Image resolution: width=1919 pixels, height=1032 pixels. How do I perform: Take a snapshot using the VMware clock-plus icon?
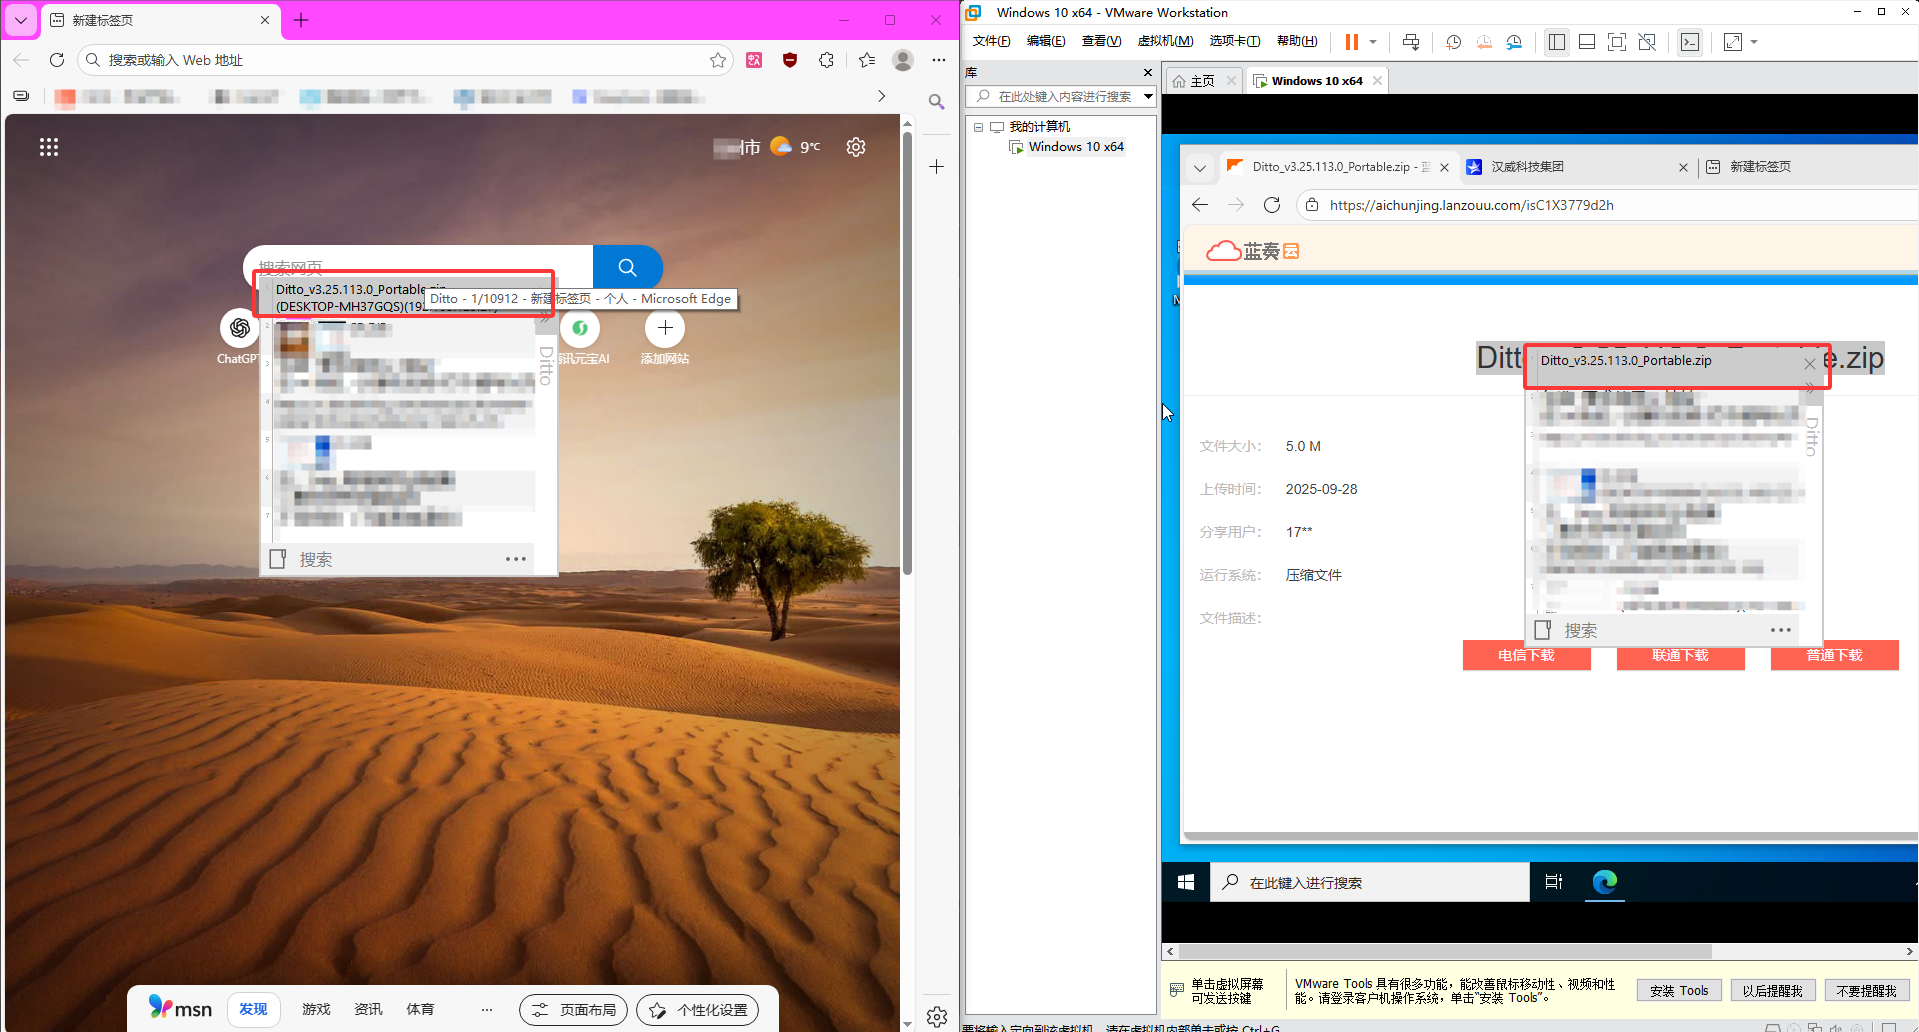tap(1453, 42)
